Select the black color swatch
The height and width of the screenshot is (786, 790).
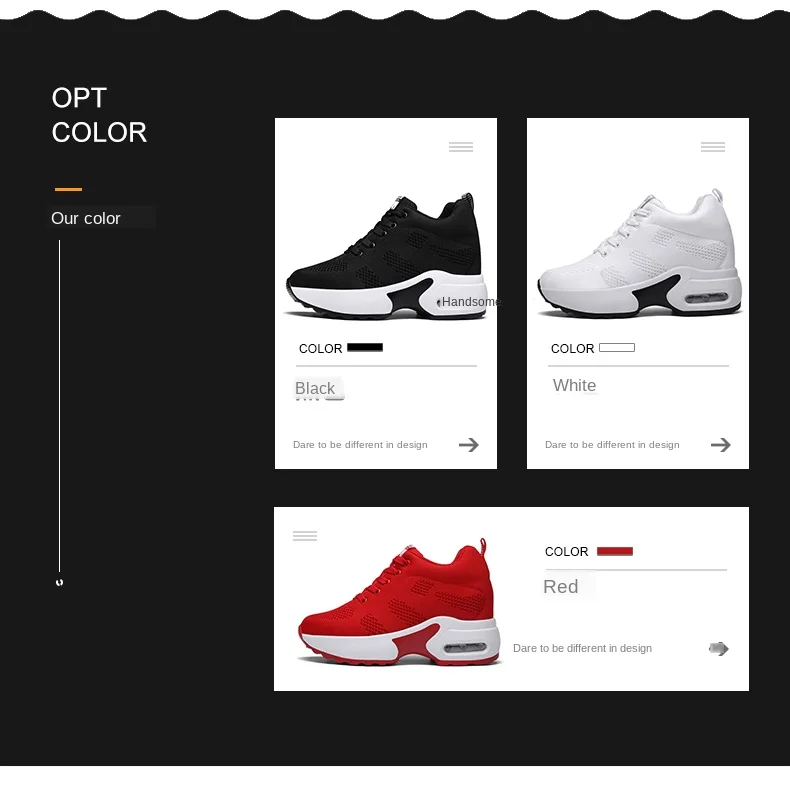365,347
